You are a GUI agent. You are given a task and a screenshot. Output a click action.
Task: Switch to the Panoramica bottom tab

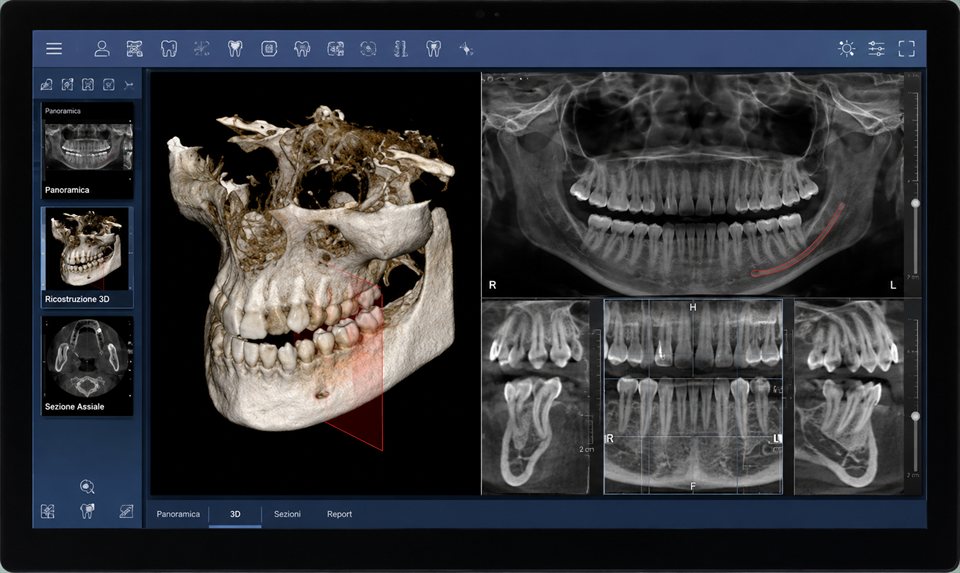178,514
